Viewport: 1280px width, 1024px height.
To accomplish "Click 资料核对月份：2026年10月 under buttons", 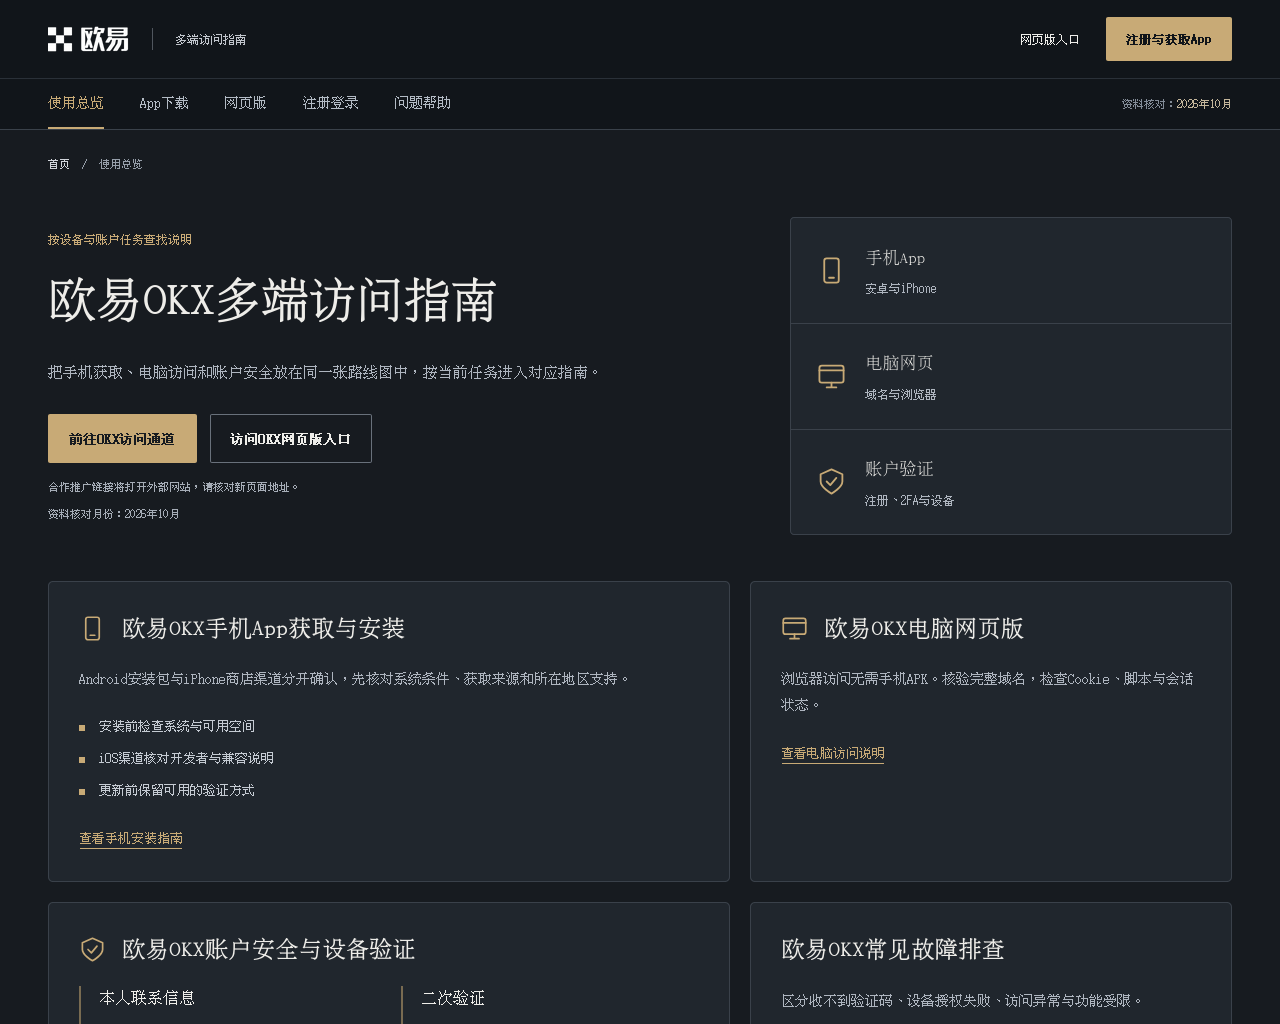I will click(114, 514).
